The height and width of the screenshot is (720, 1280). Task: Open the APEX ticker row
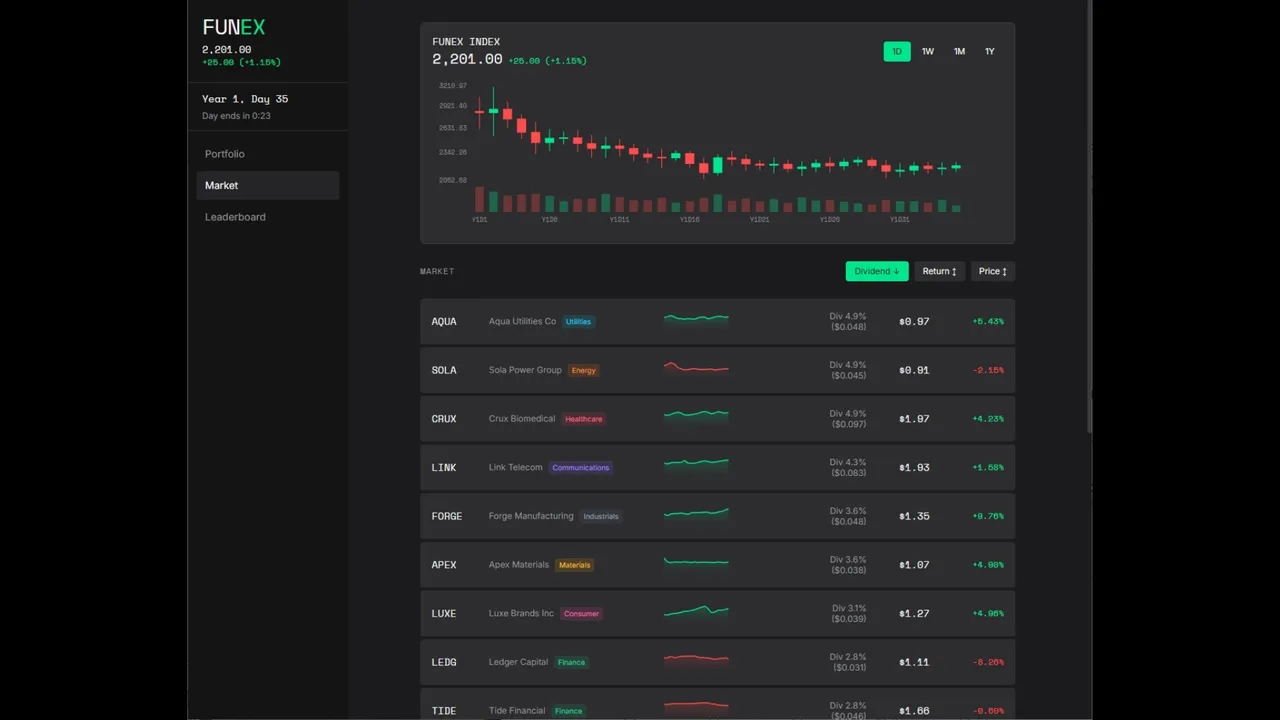717,565
